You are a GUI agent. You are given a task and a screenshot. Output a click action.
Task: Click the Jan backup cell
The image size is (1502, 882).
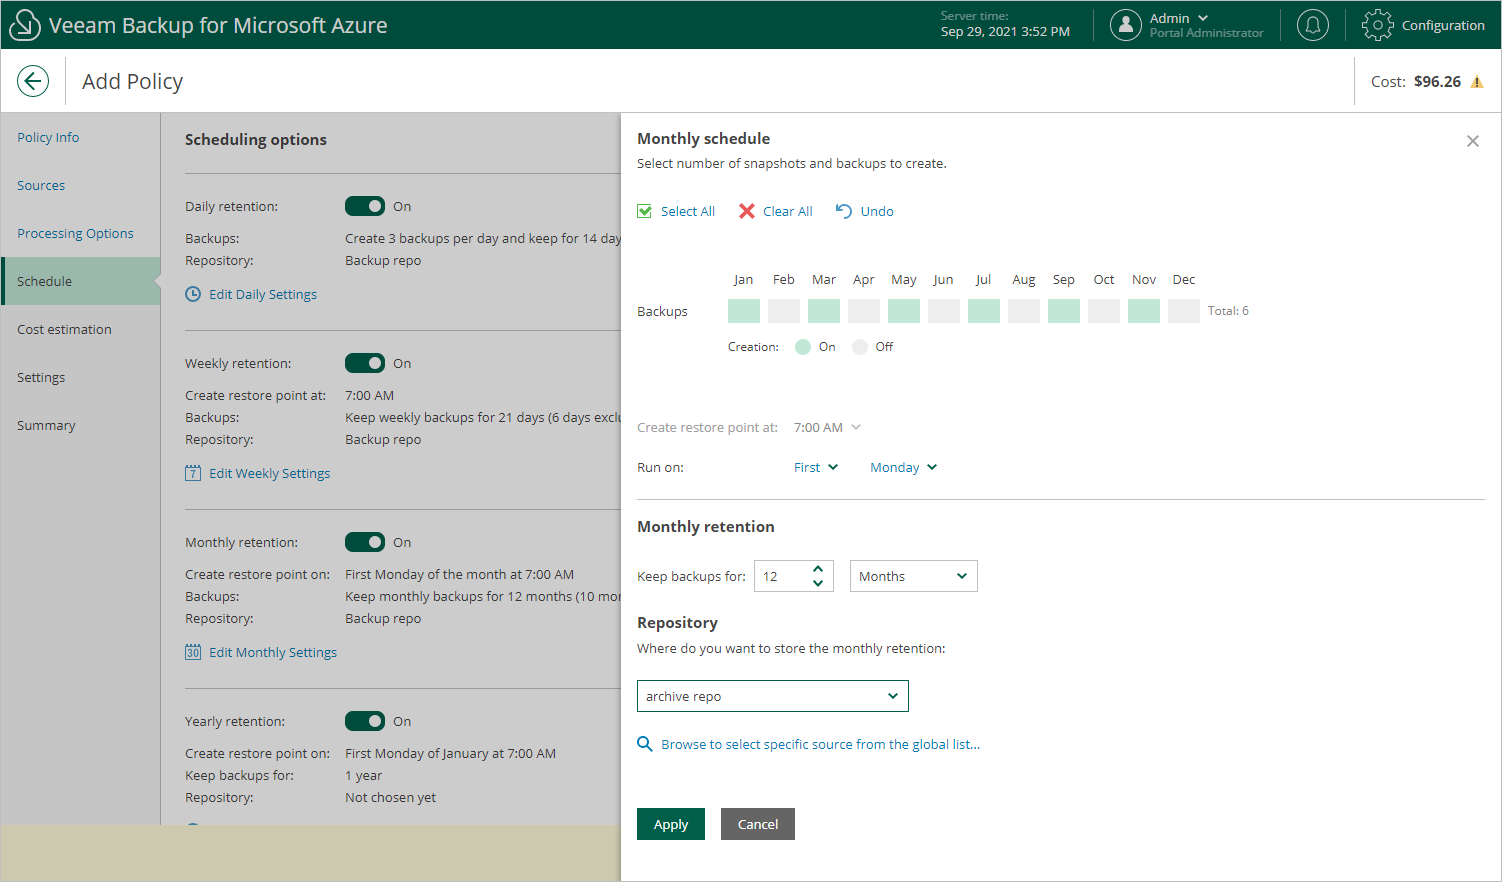click(744, 311)
